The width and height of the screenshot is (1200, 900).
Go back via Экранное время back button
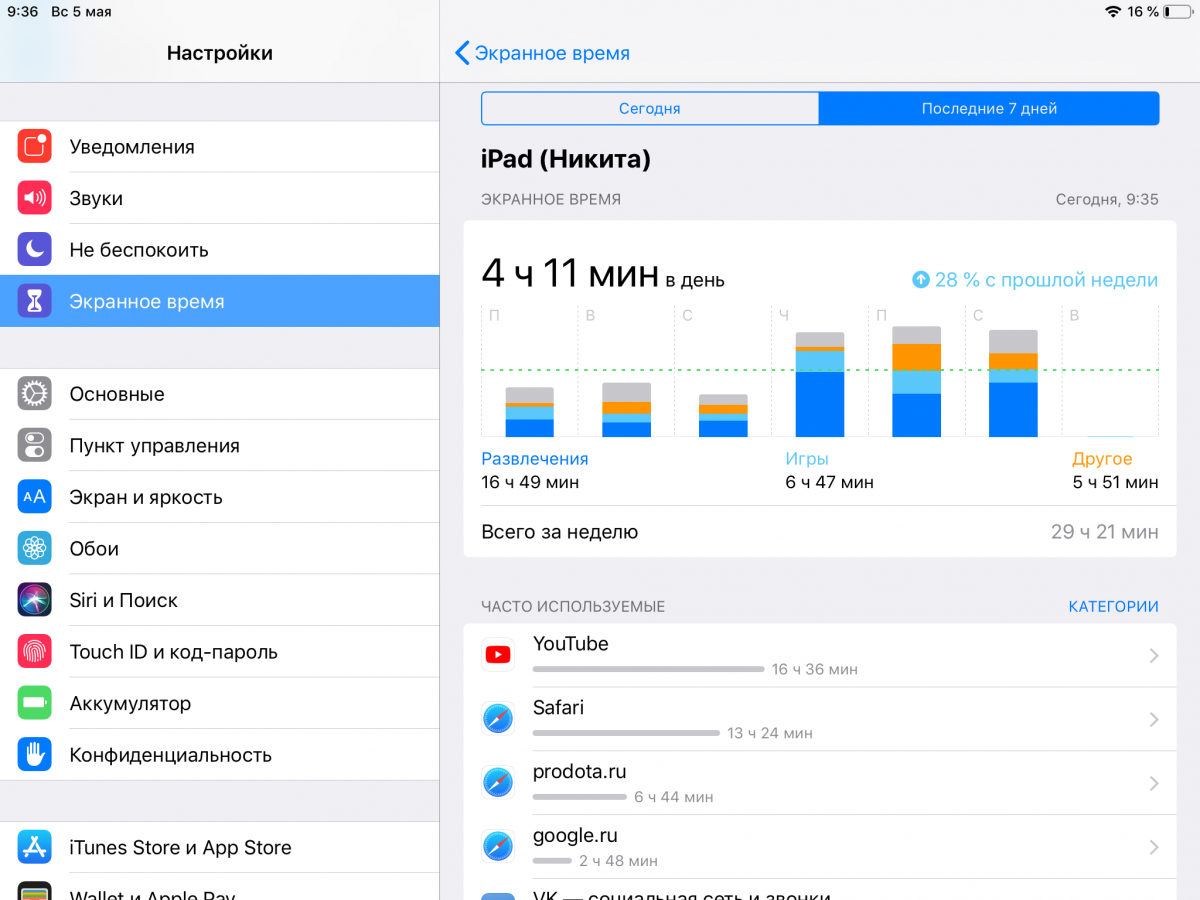(543, 53)
